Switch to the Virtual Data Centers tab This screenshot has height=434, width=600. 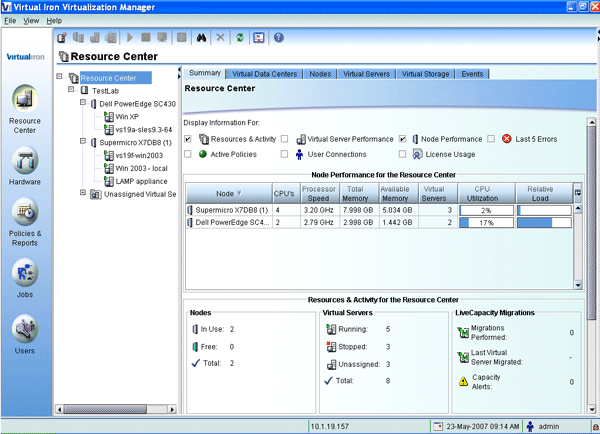(264, 74)
